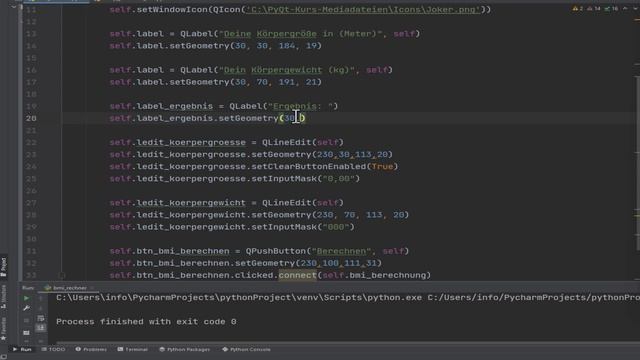640x360 pixels.
Task: Click QPushButton on line 31
Action: (x=276, y=251)
